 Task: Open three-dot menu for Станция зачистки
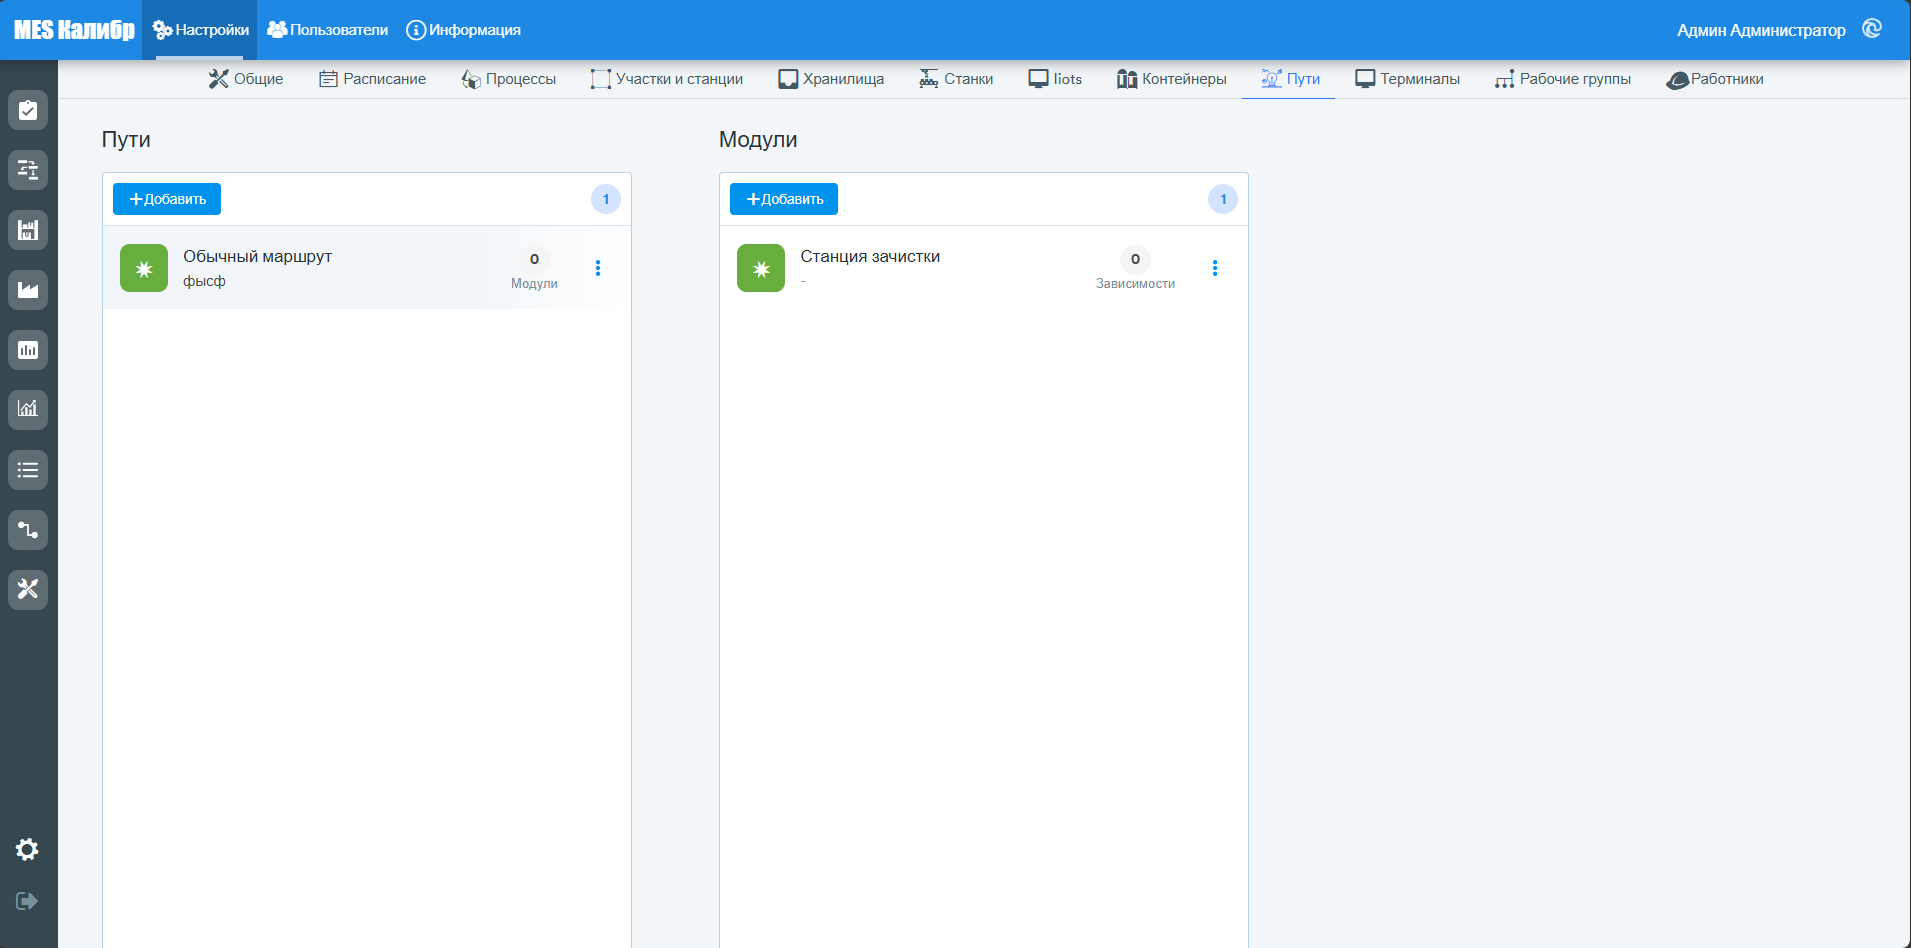click(1215, 268)
